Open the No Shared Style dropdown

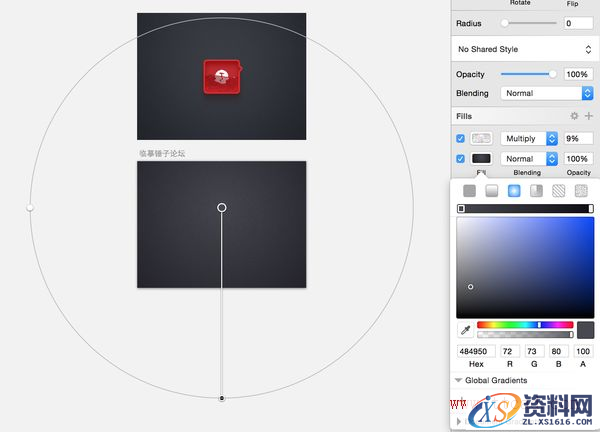tap(524, 49)
